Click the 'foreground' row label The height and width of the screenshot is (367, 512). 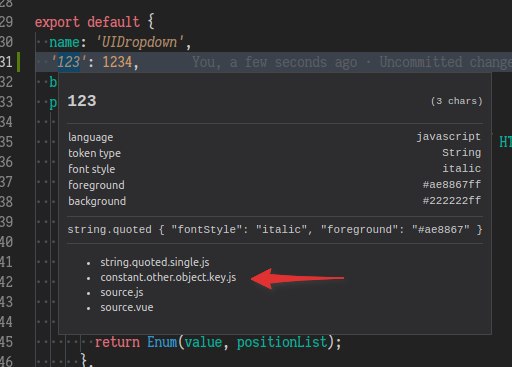pyautogui.click(x=96, y=185)
